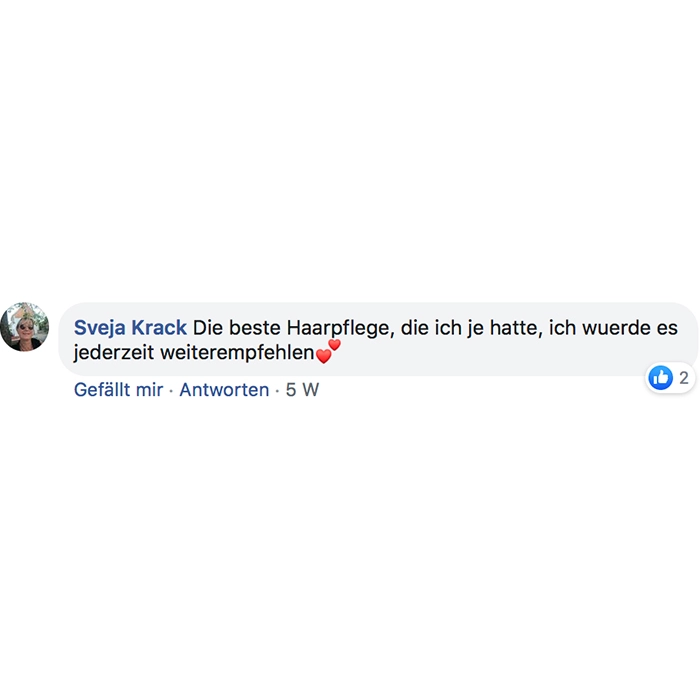Click the words 'Die beste' in the comment

pyautogui.click(x=237, y=328)
